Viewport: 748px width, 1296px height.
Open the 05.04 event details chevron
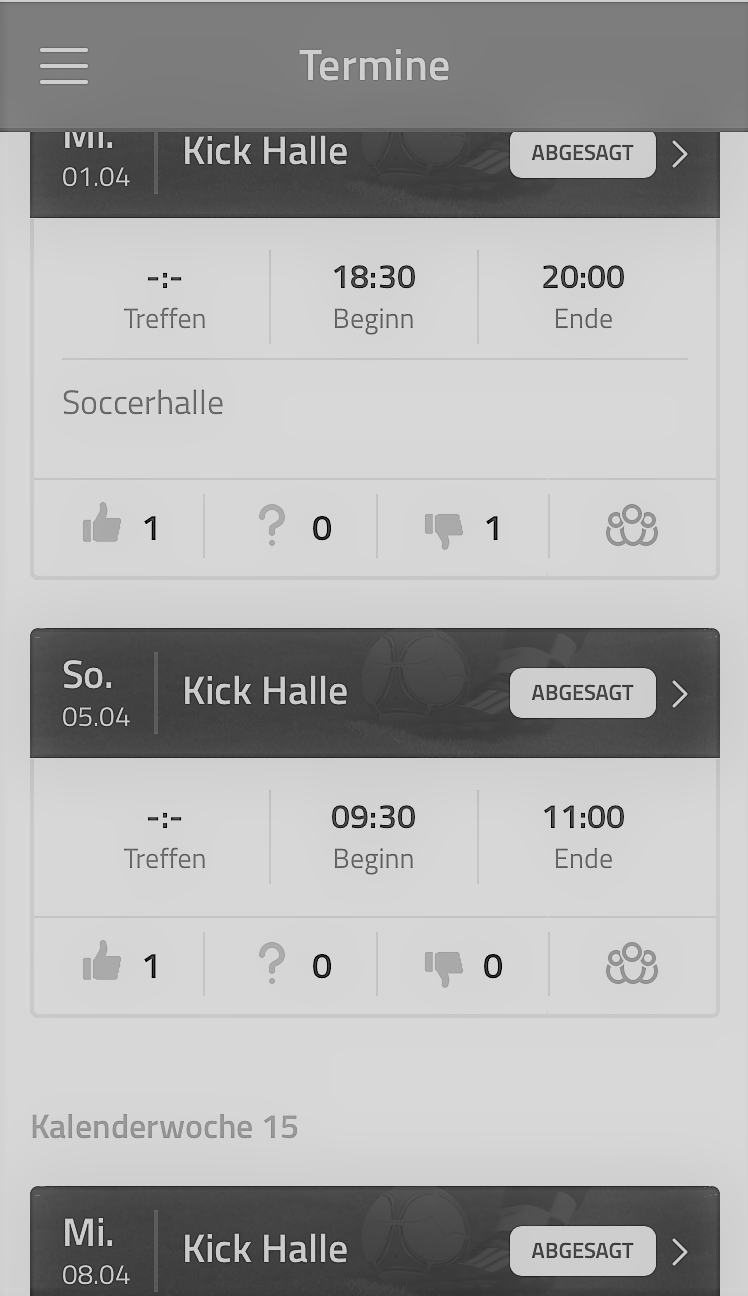tap(681, 693)
